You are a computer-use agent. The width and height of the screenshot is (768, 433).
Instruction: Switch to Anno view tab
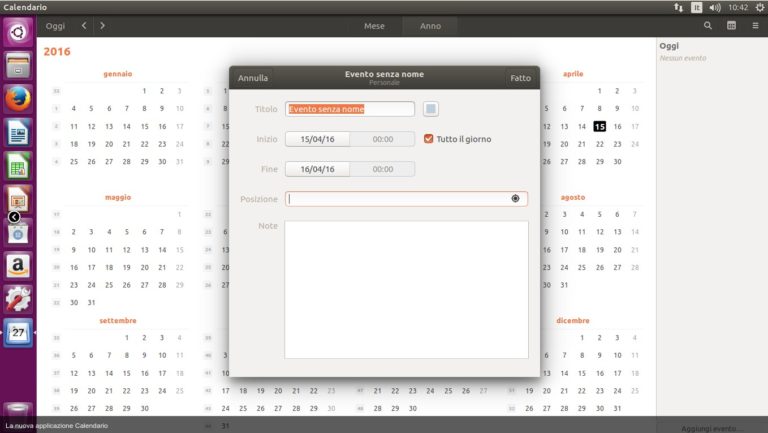tap(430, 26)
